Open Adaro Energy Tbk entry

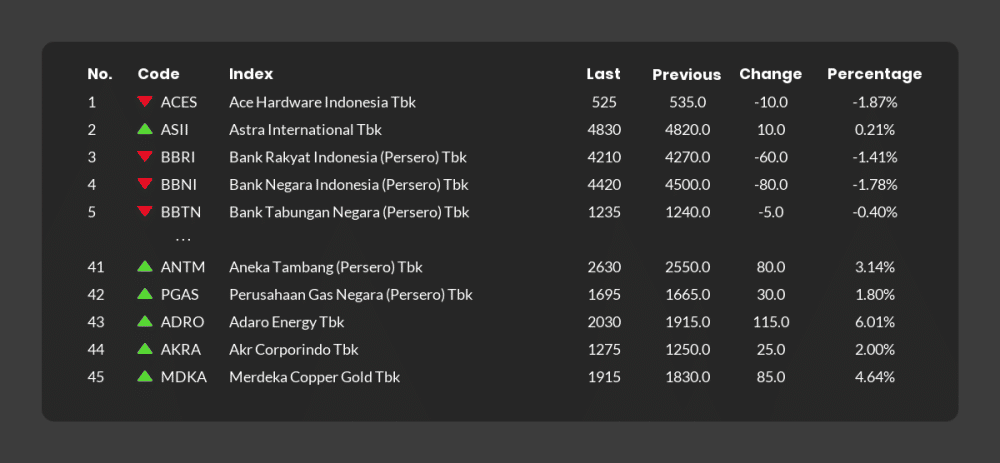[x=286, y=323]
